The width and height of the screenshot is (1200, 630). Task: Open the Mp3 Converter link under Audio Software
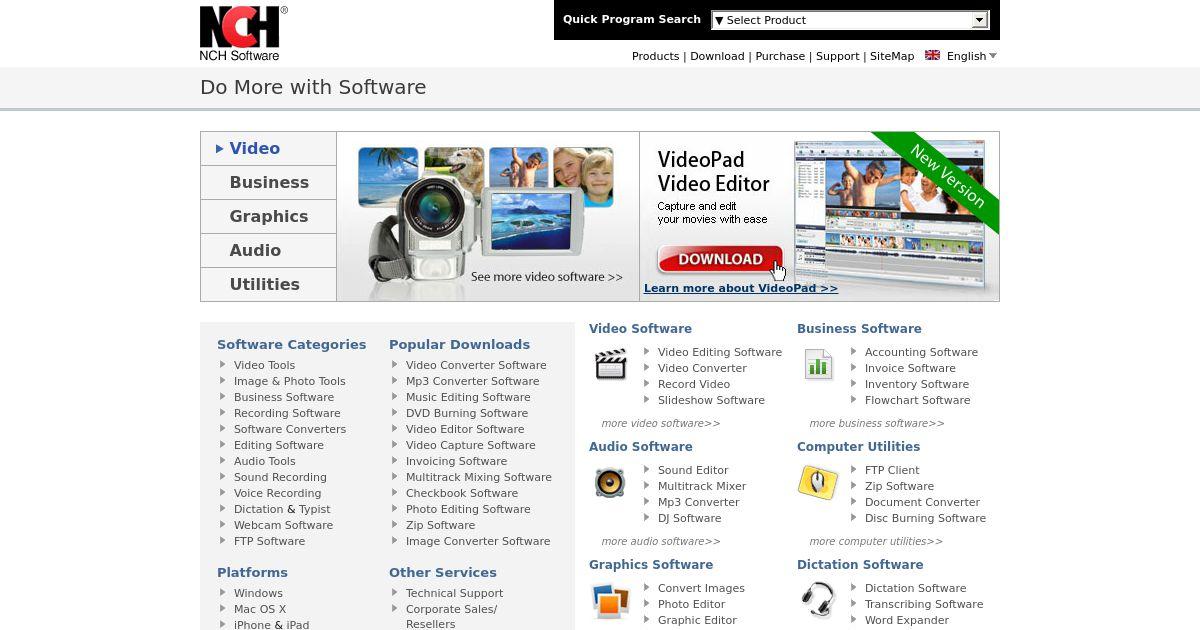(x=699, y=502)
